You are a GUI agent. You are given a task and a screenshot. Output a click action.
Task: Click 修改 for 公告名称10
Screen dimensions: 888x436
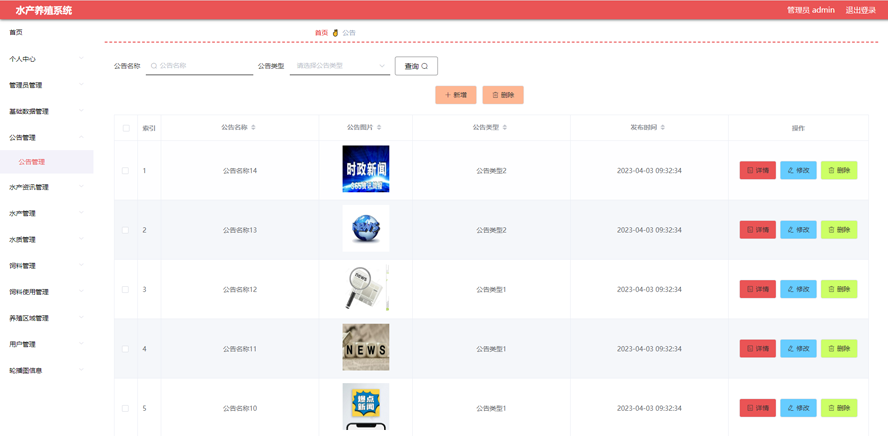point(799,408)
